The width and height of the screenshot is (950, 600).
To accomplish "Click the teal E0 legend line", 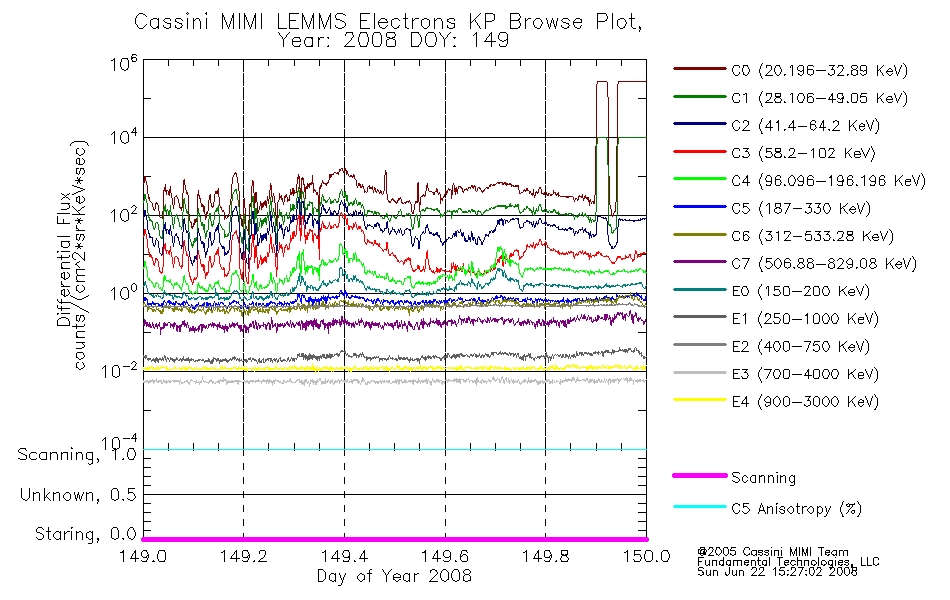I will tap(700, 290).
